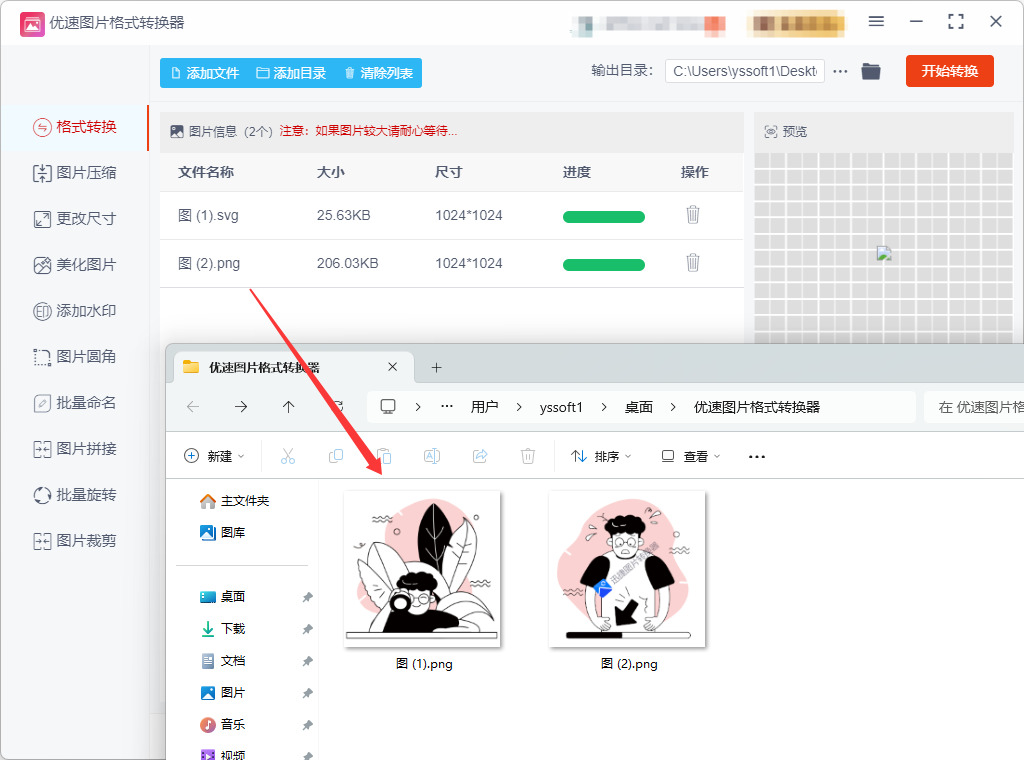Viewport: 1024px width, 760px height.
Task: Click the rename icon in Explorer toolbar
Action: tap(432, 456)
